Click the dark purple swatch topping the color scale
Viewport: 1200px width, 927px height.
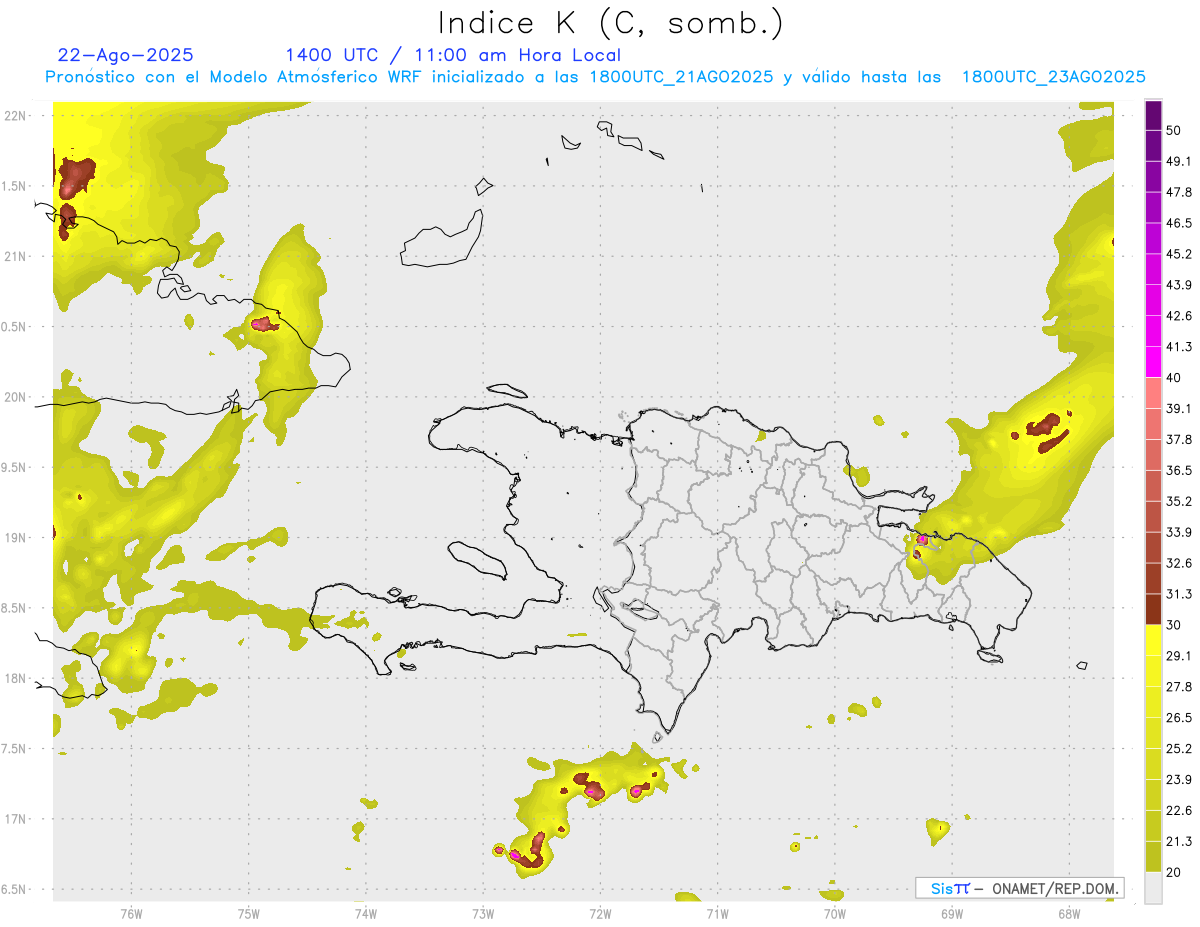1154,116
